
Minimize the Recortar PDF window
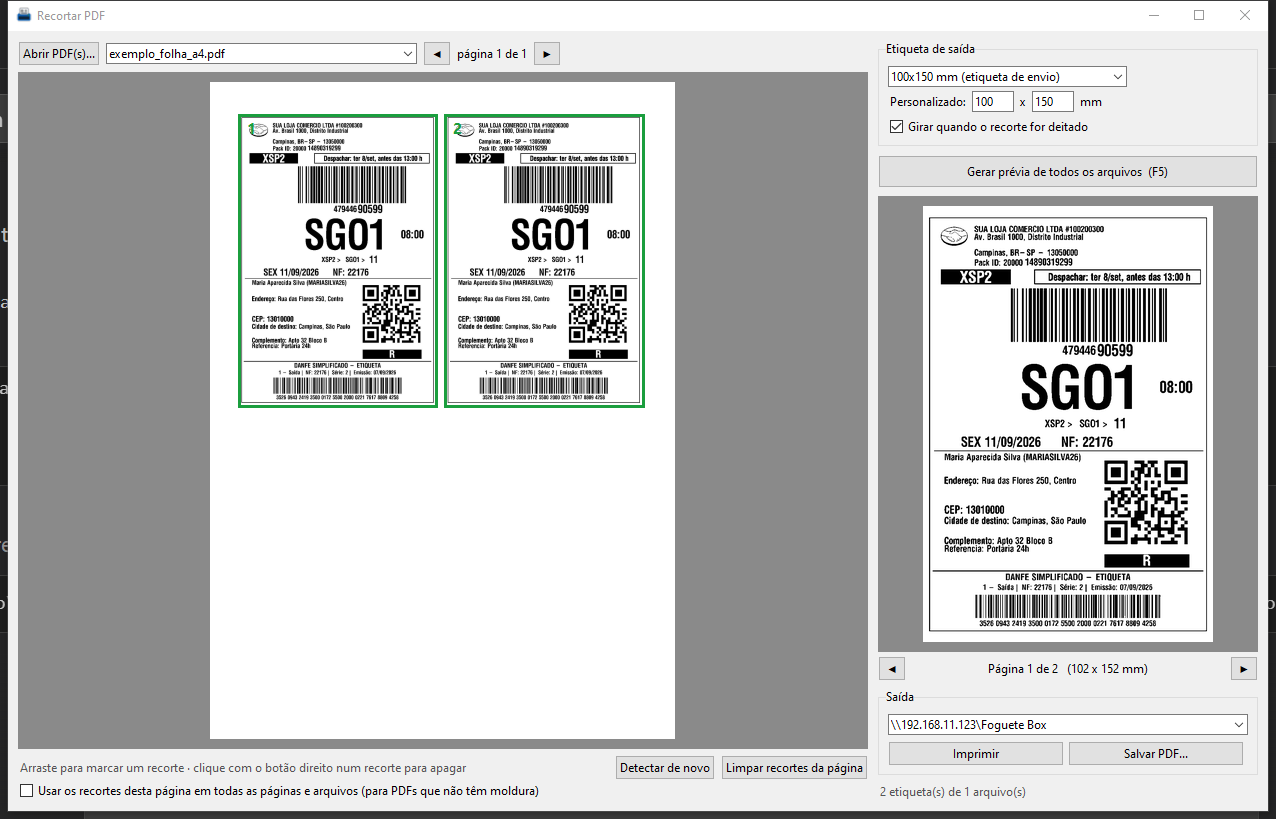pyautogui.click(x=1153, y=15)
